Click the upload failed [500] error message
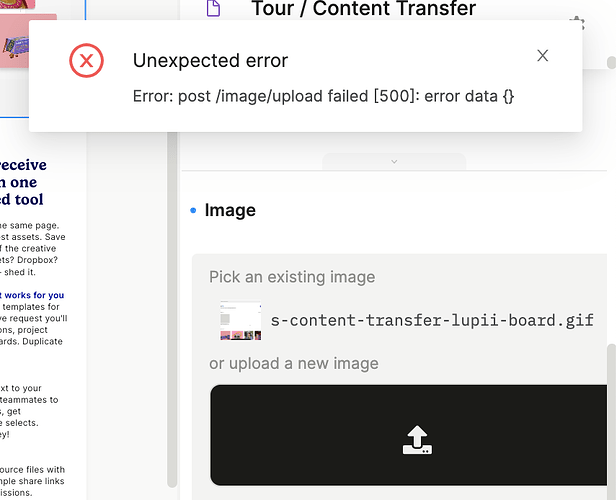This screenshot has height=500, width=616. [x=323, y=97]
